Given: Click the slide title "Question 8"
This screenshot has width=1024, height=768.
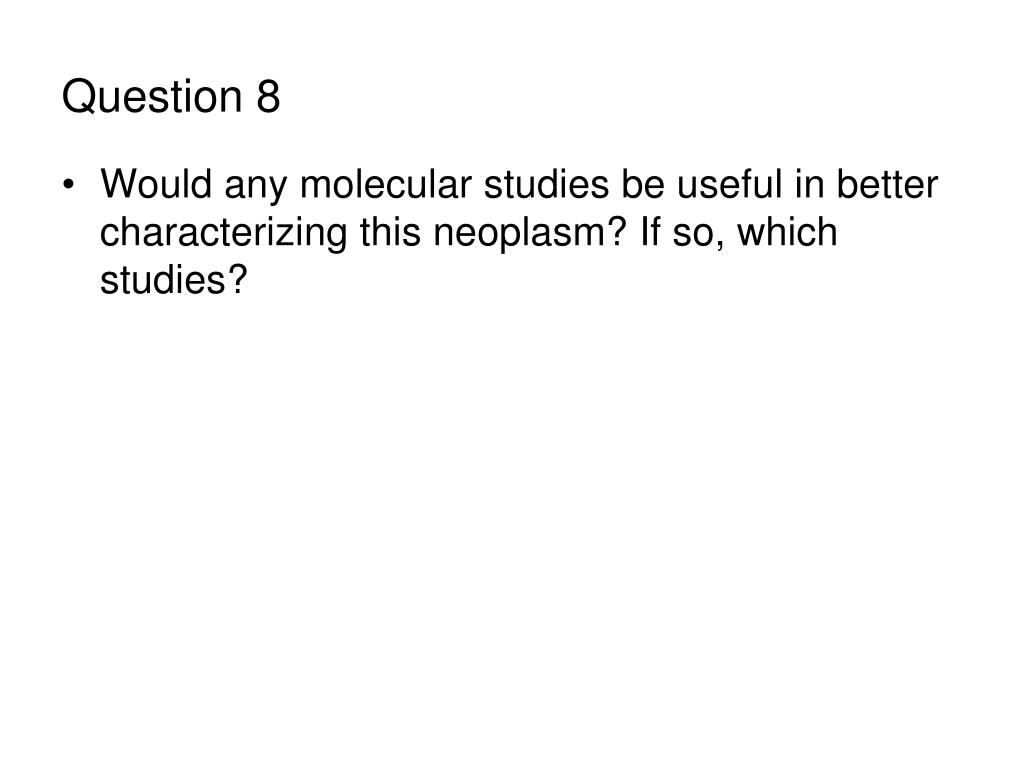Looking at the screenshot, I should (x=171, y=97).
